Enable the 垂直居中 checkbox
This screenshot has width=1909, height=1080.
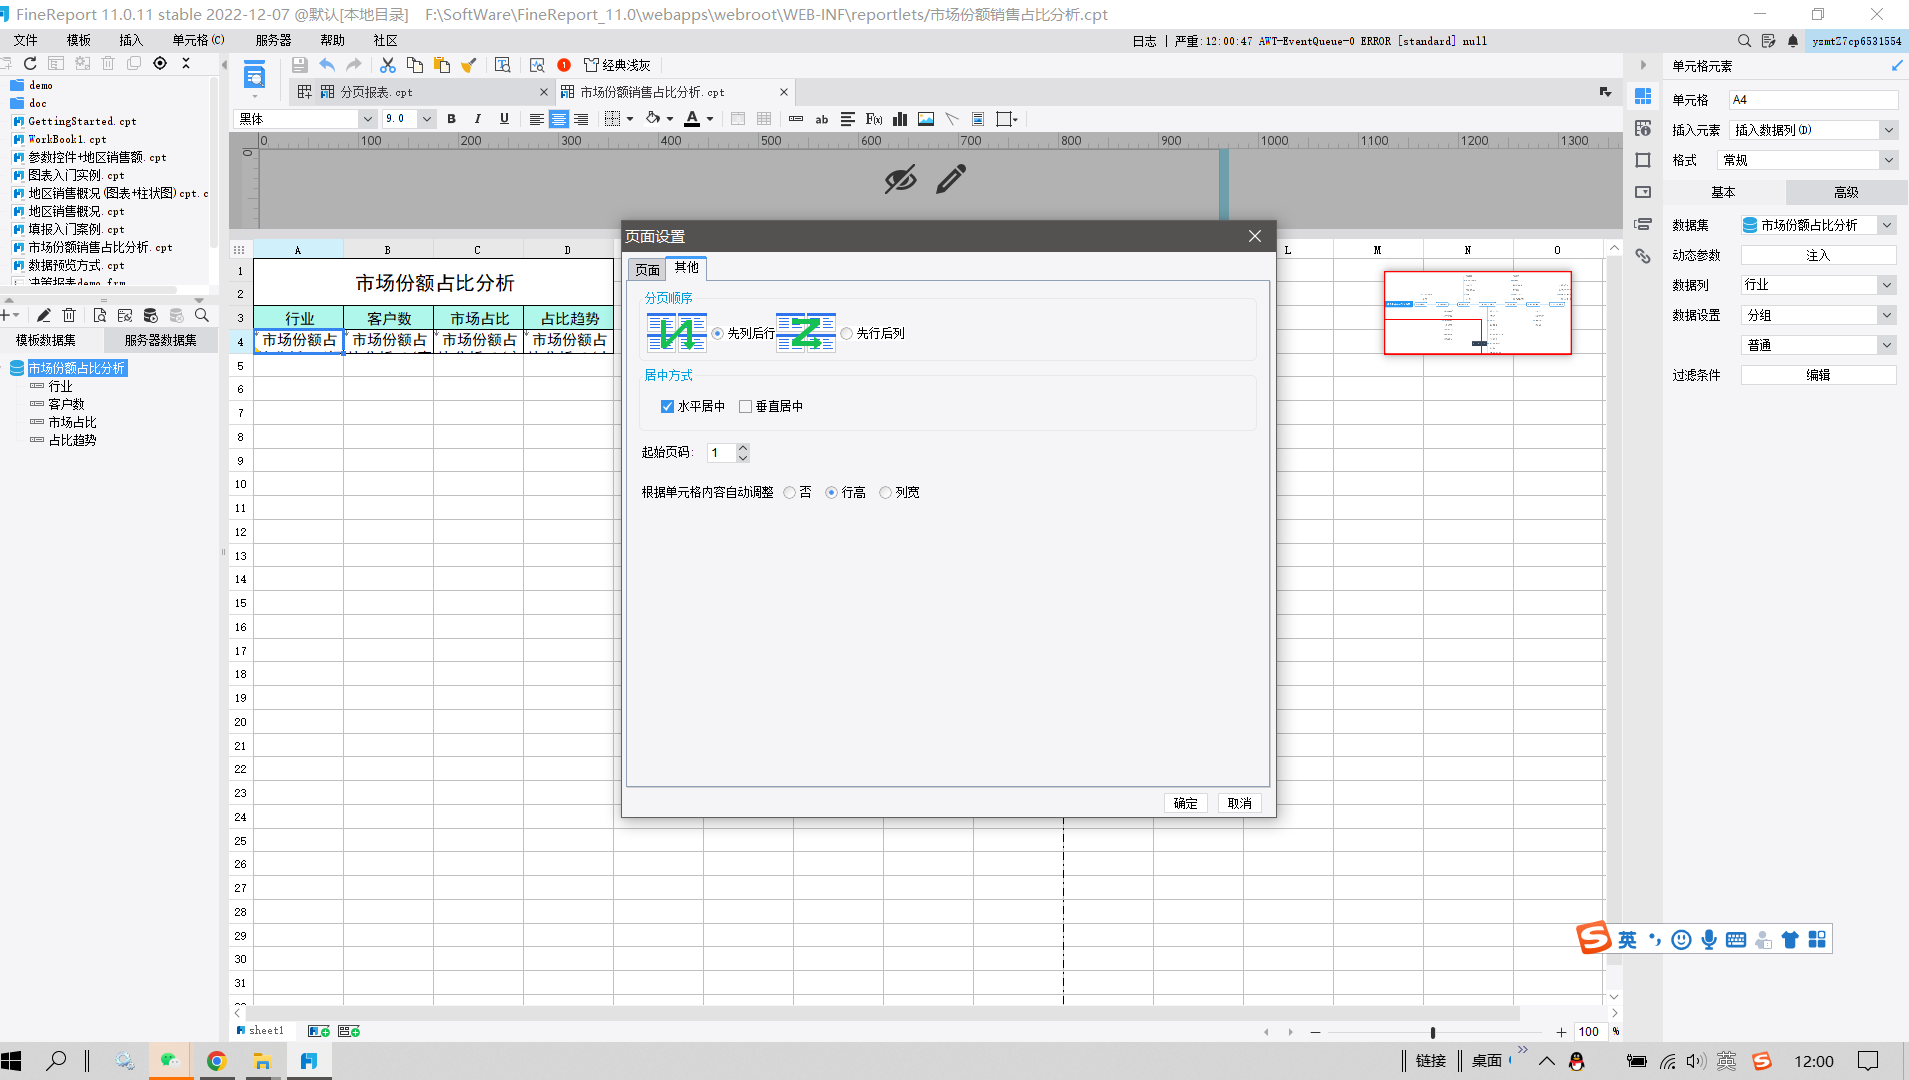click(746, 406)
